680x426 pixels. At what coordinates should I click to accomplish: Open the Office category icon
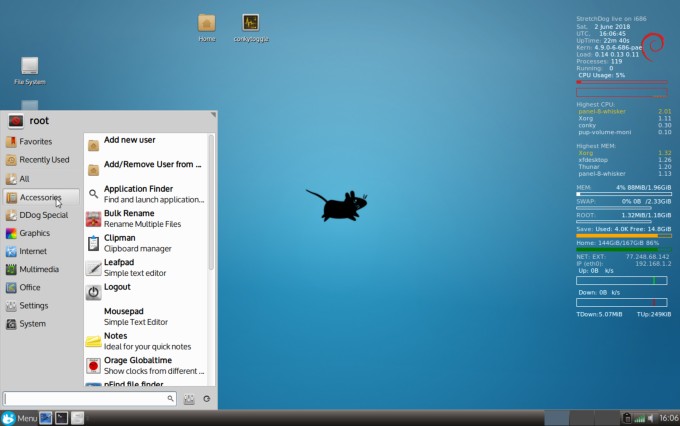pyautogui.click(x=11, y=288)
